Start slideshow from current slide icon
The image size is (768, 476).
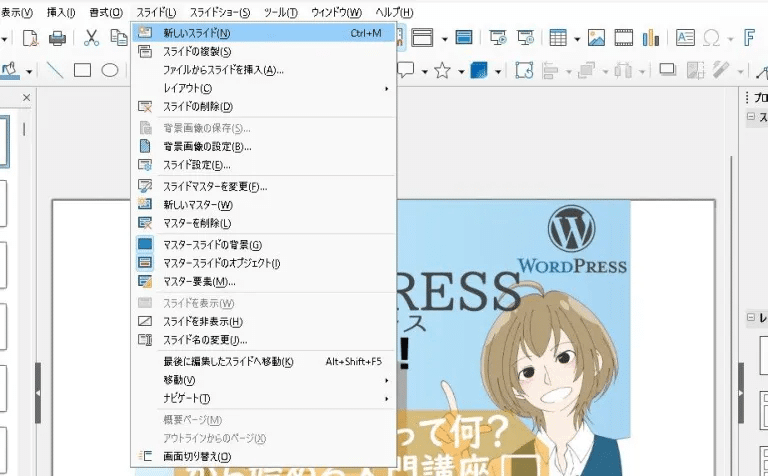(526, 38)
